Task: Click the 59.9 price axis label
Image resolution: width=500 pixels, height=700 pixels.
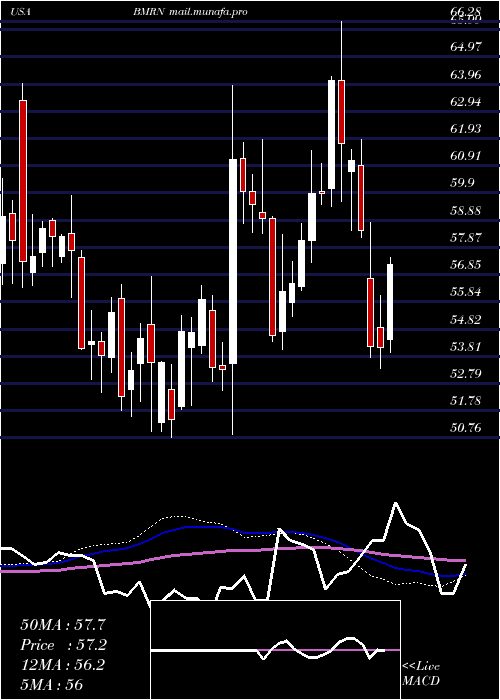Action: coord(463,183)
